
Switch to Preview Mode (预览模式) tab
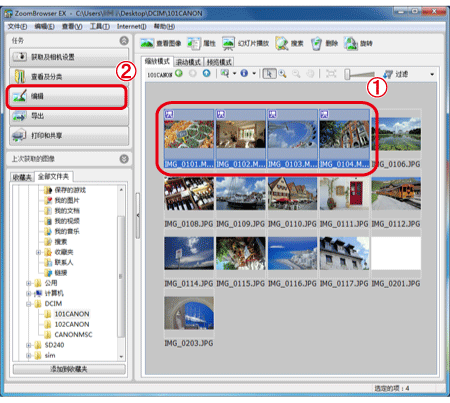click(219, 62)
